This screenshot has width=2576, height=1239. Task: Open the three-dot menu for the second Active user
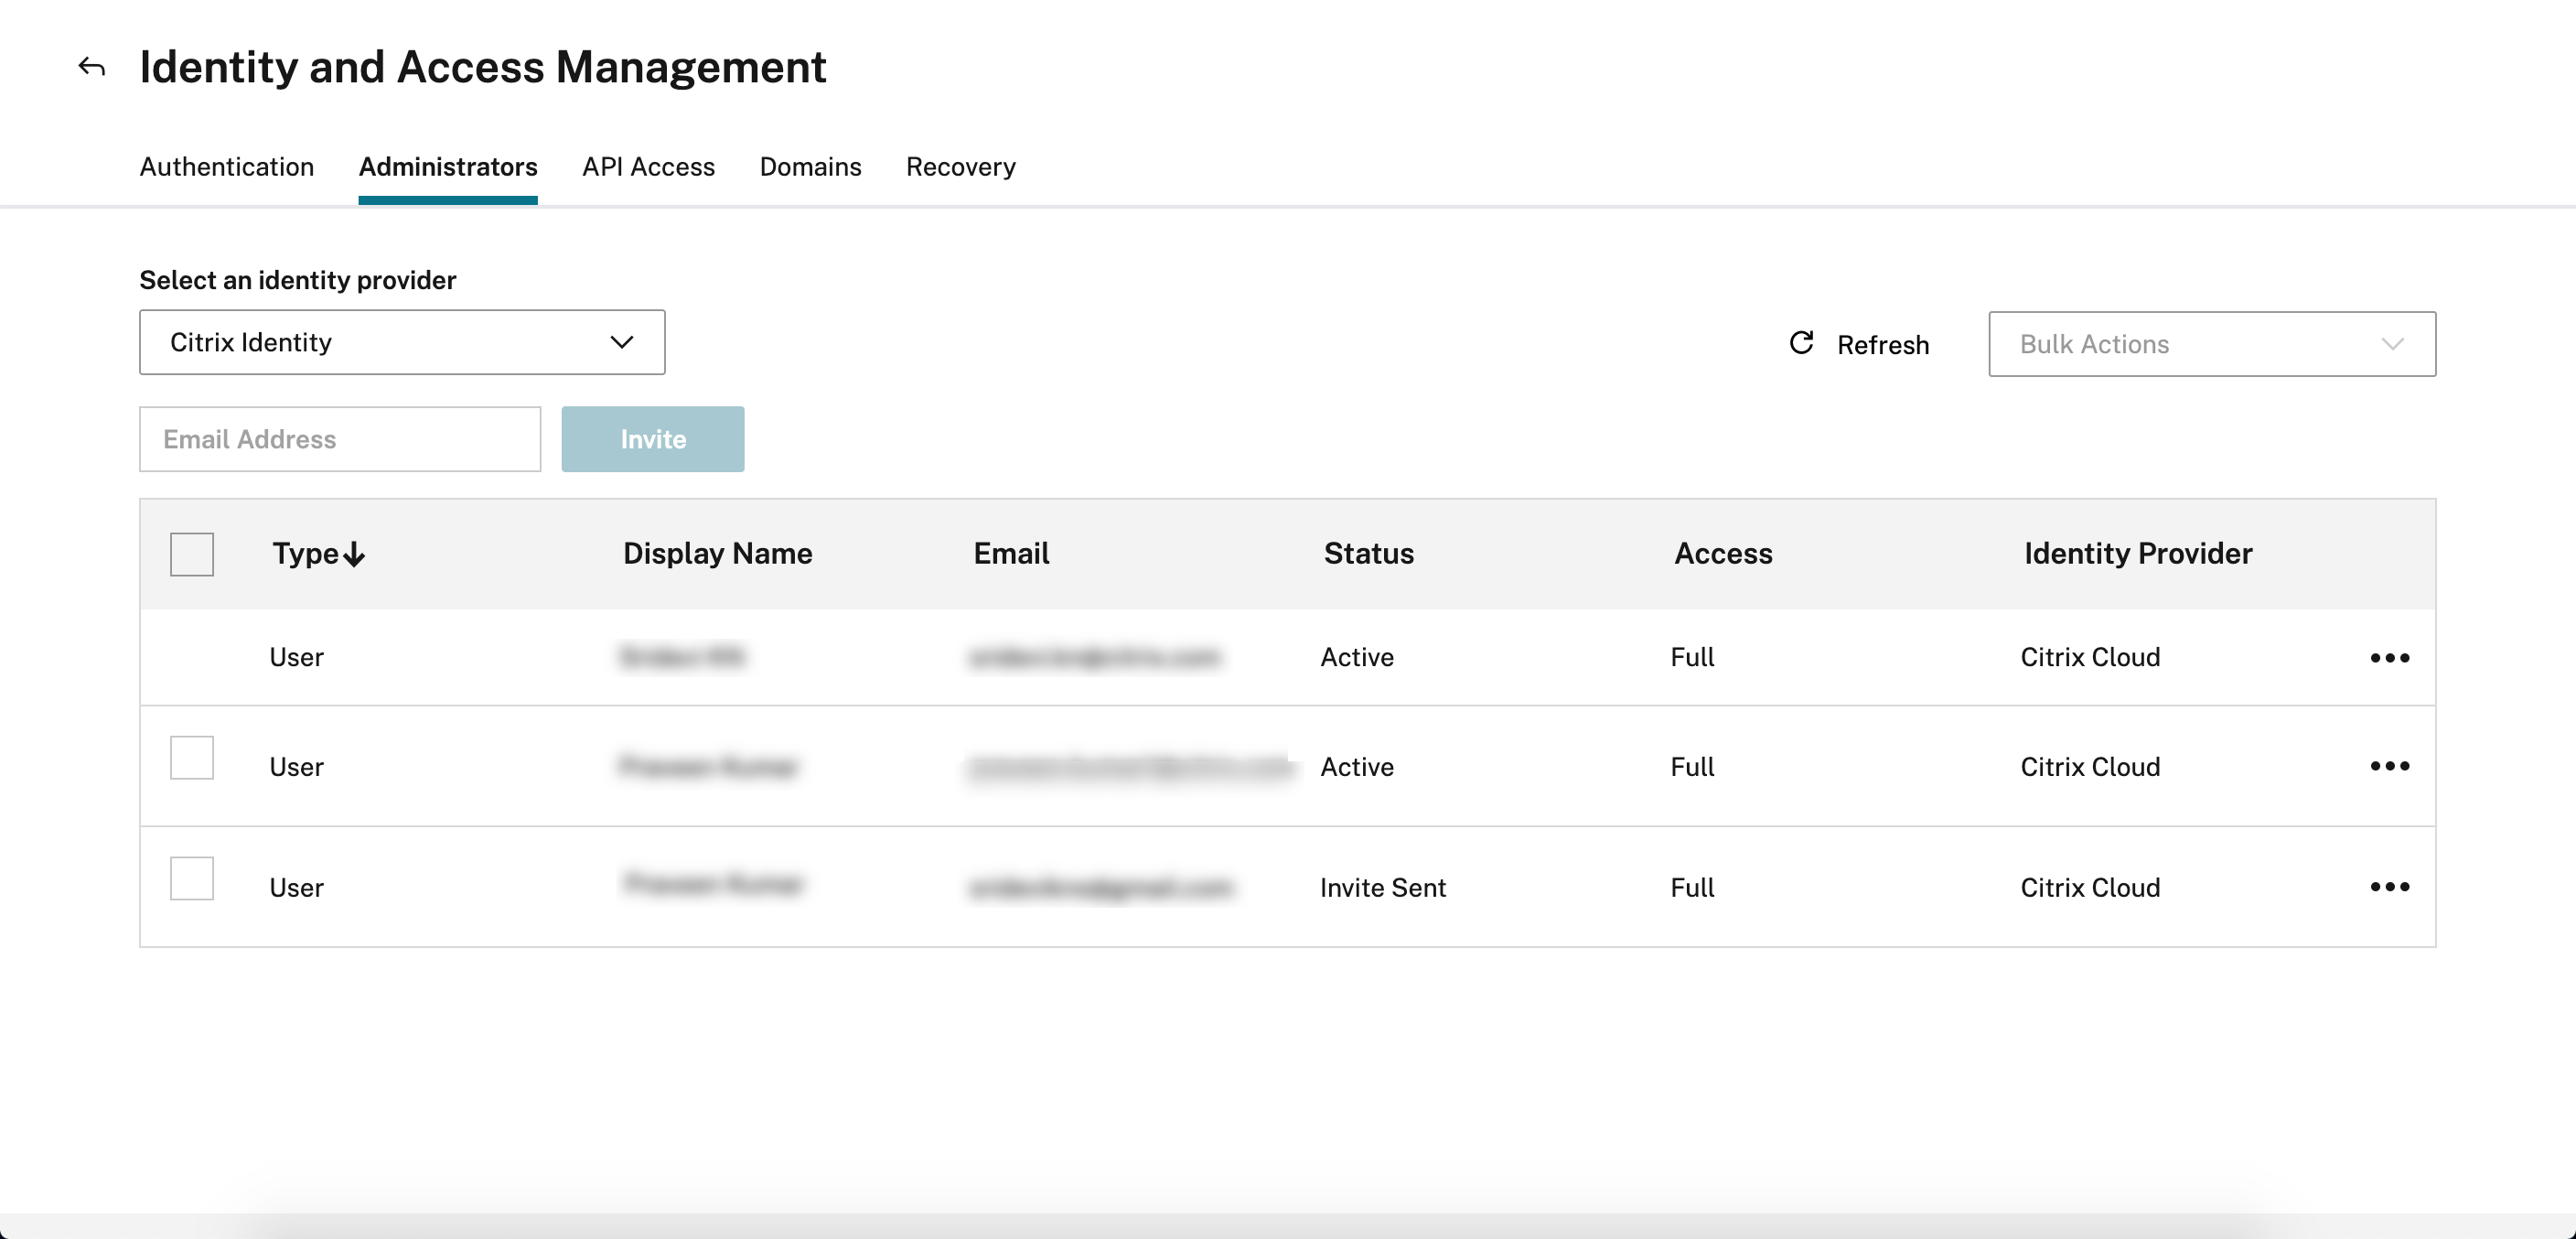click(x=2389, y=766)
